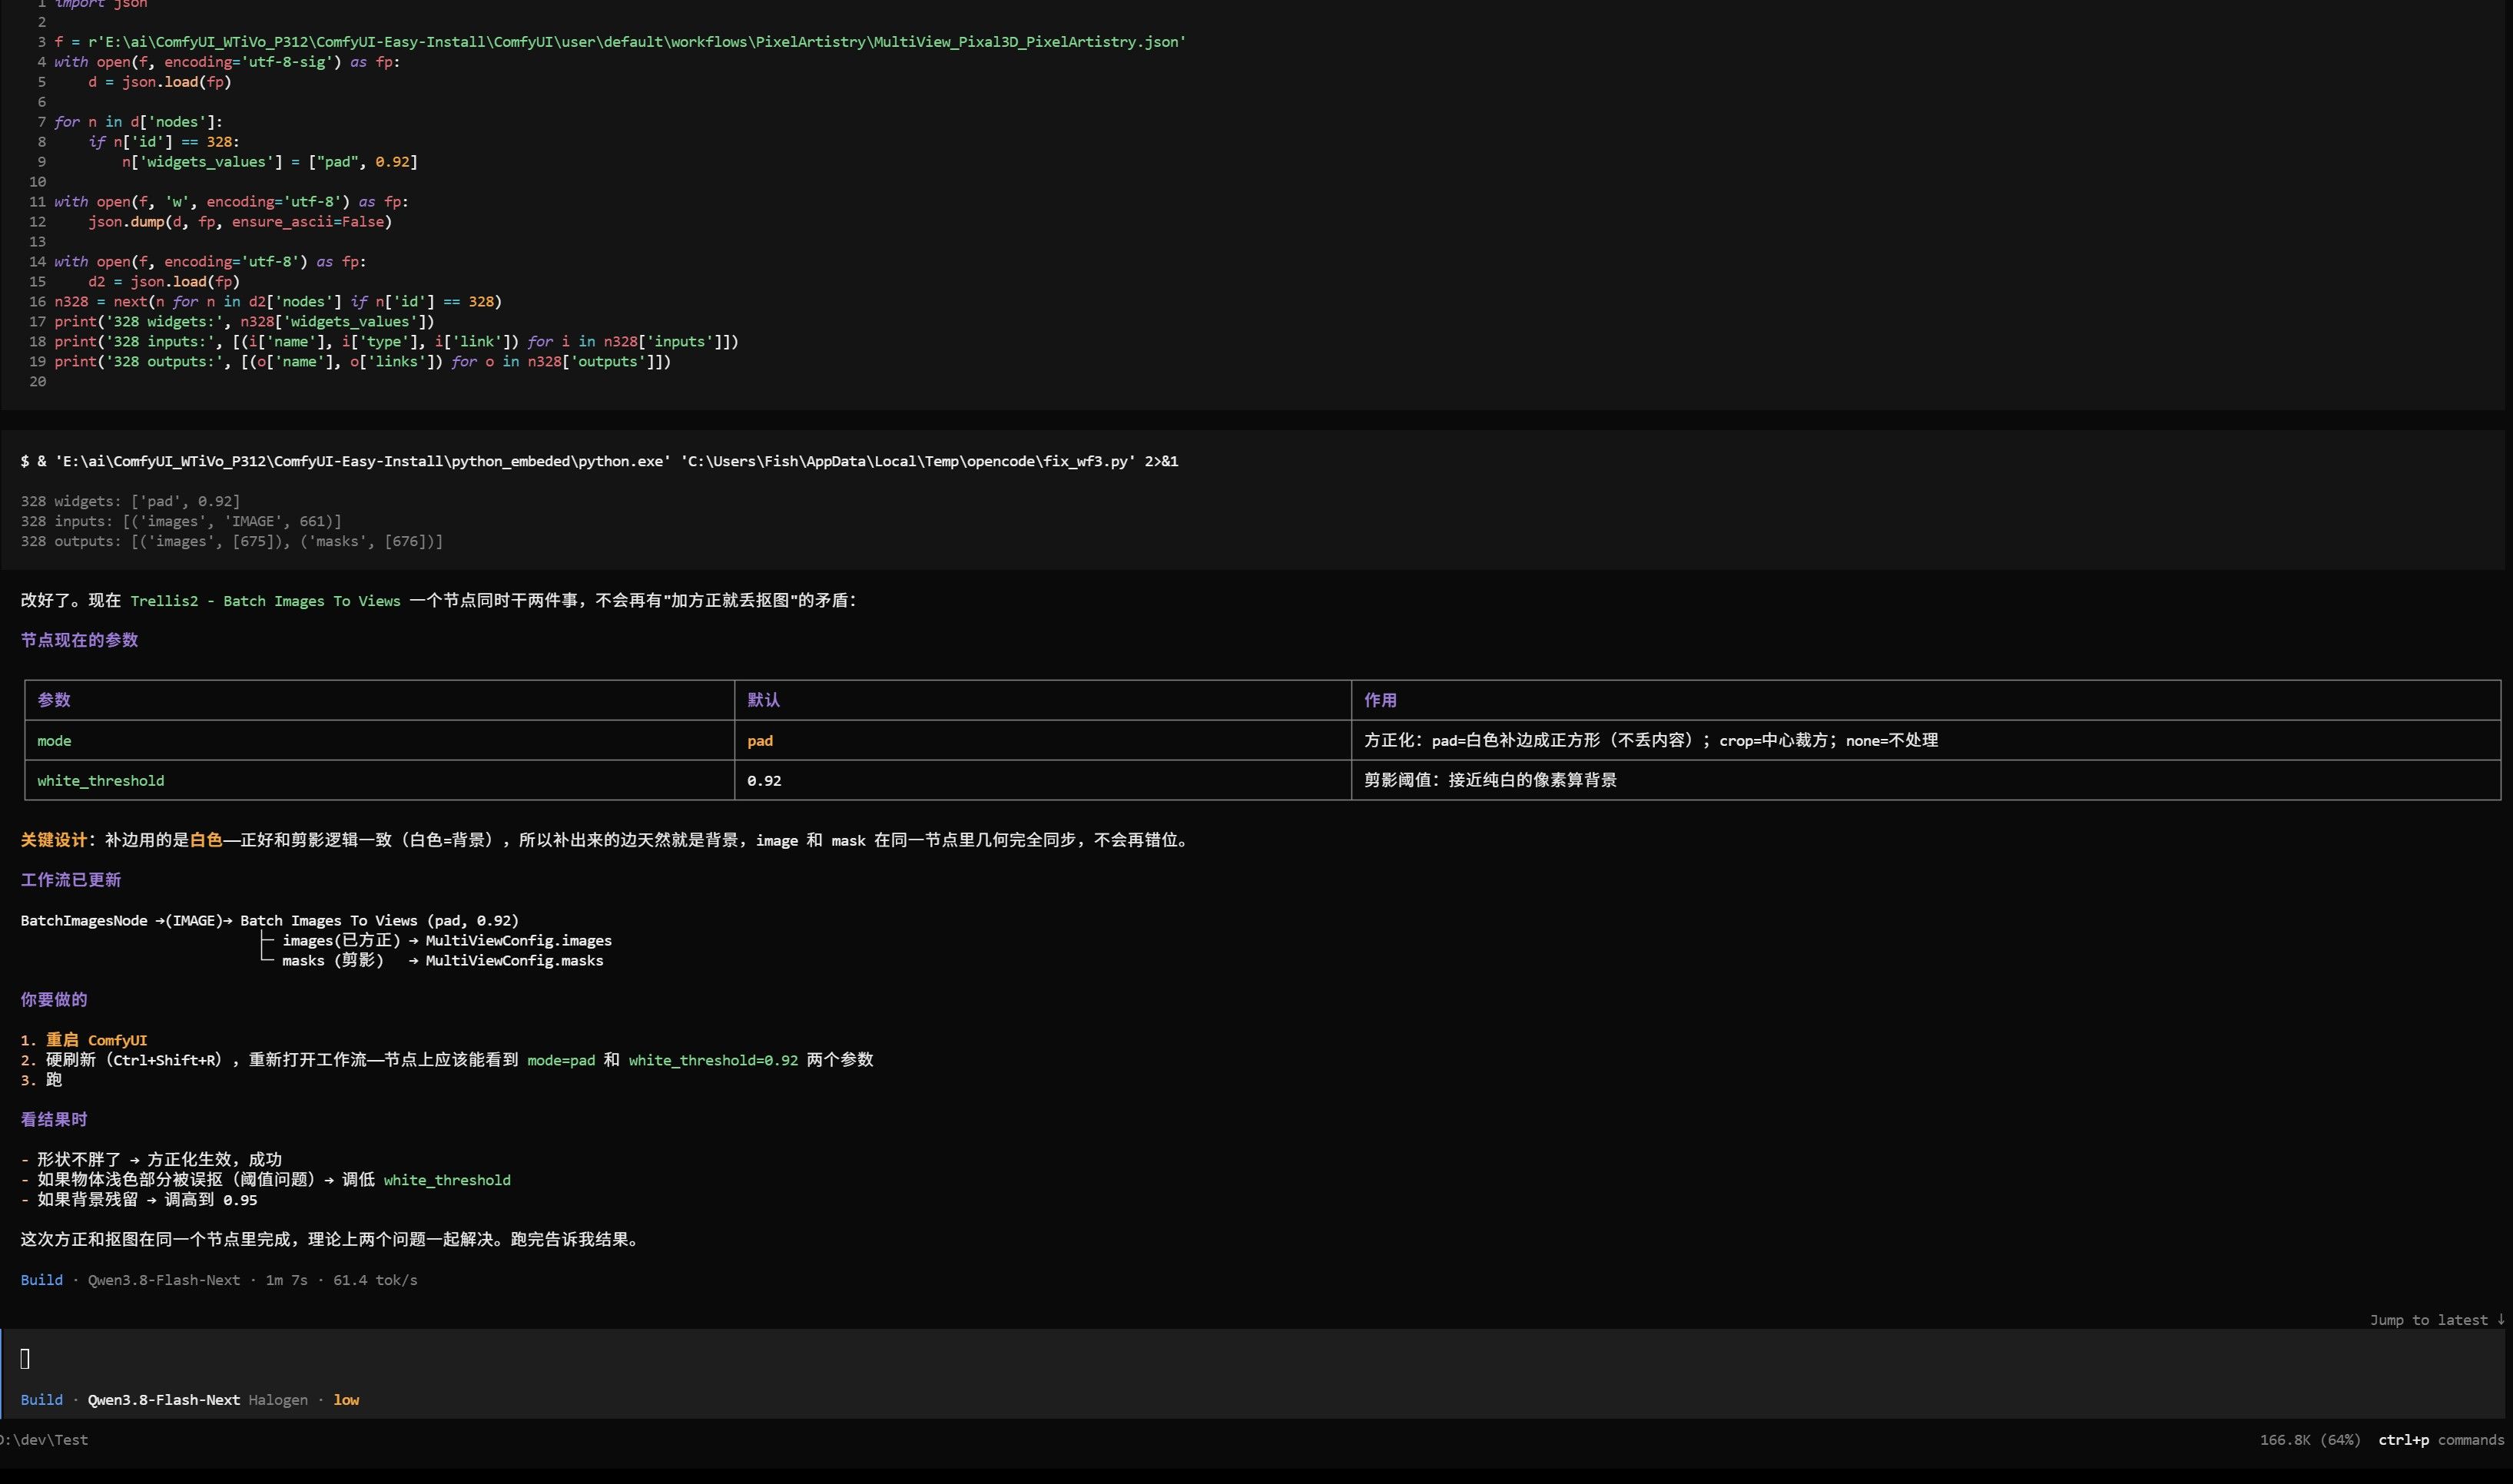Click the low reasoning effort label
Screen dimensions: 2513x1484
coord(346,1400)
